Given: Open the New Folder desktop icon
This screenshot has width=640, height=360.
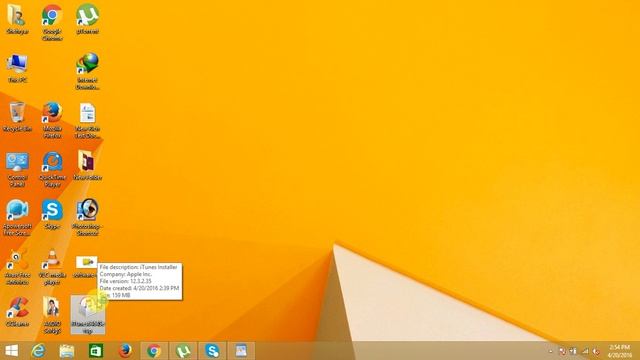Looking at the screenshot, I should 87,165.
